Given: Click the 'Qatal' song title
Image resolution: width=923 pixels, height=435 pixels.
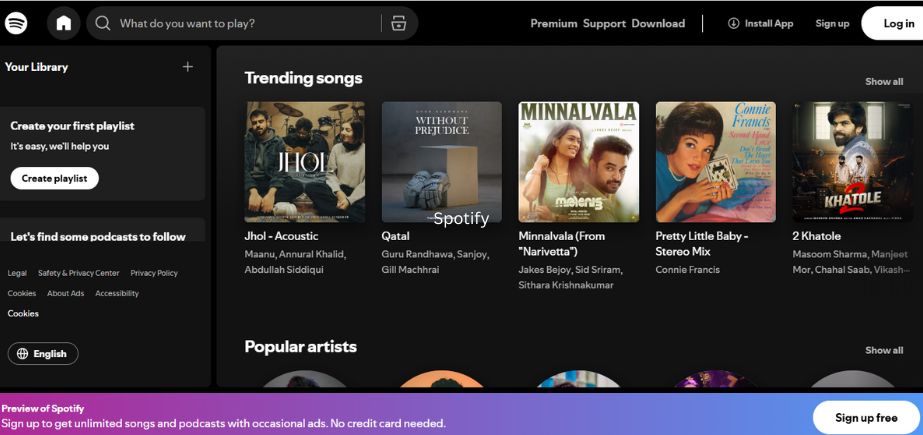Looking at the screenshot, I should tap(396, 236).
